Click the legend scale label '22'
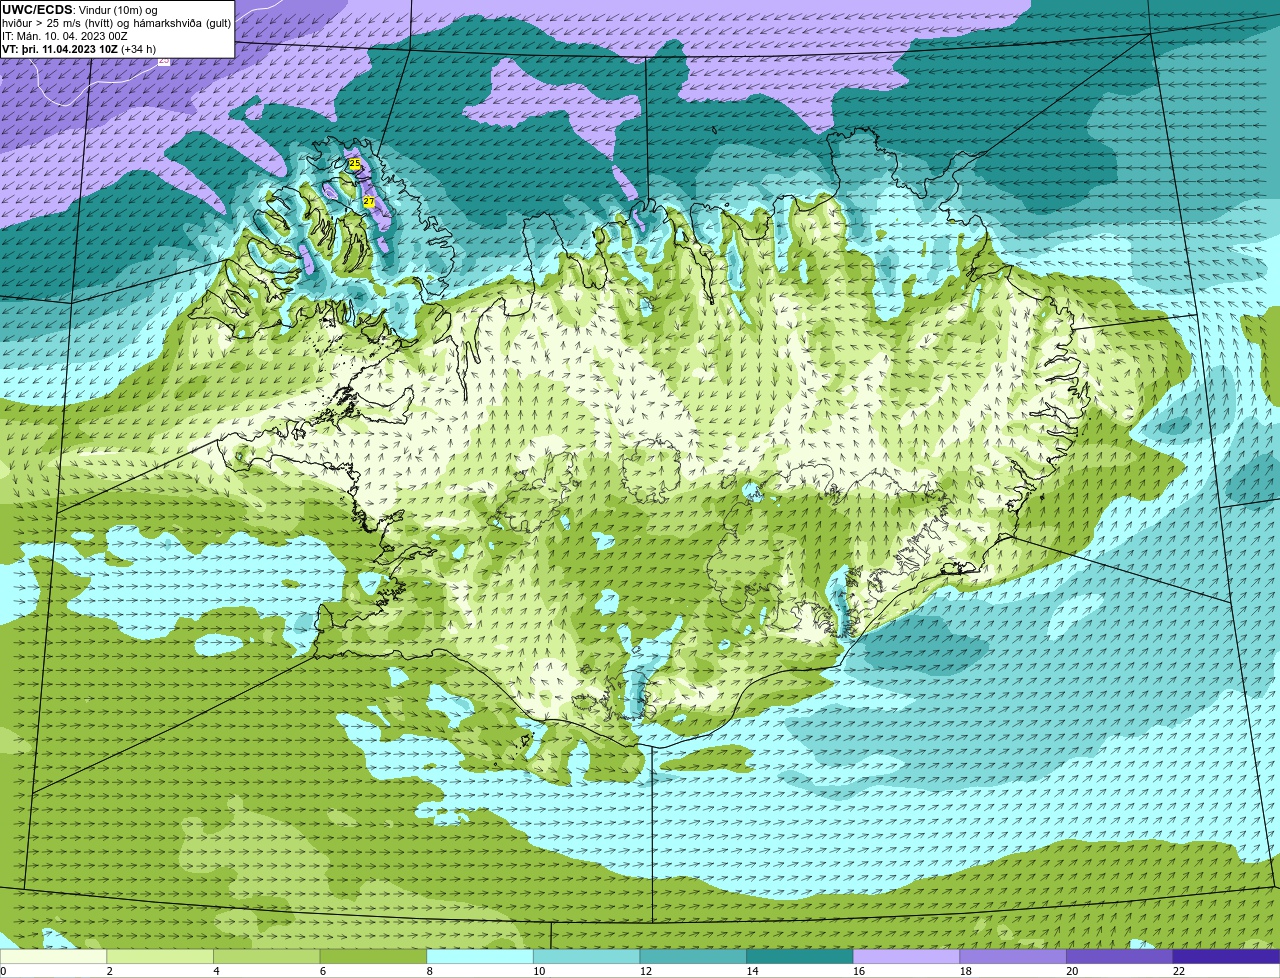The width and height of the screenshot is (1280, 978). [1179, 971]
